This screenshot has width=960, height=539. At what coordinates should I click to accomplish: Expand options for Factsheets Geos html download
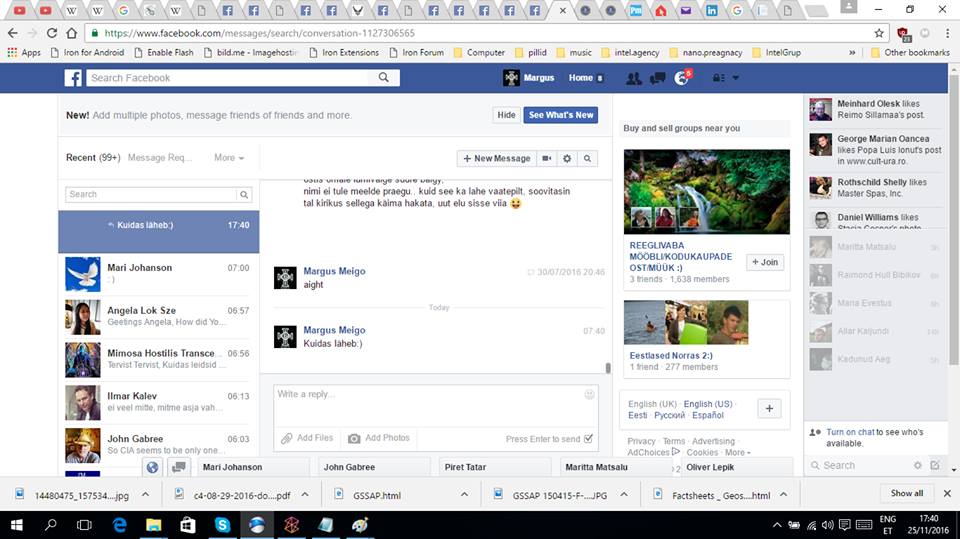pos(783,494)
